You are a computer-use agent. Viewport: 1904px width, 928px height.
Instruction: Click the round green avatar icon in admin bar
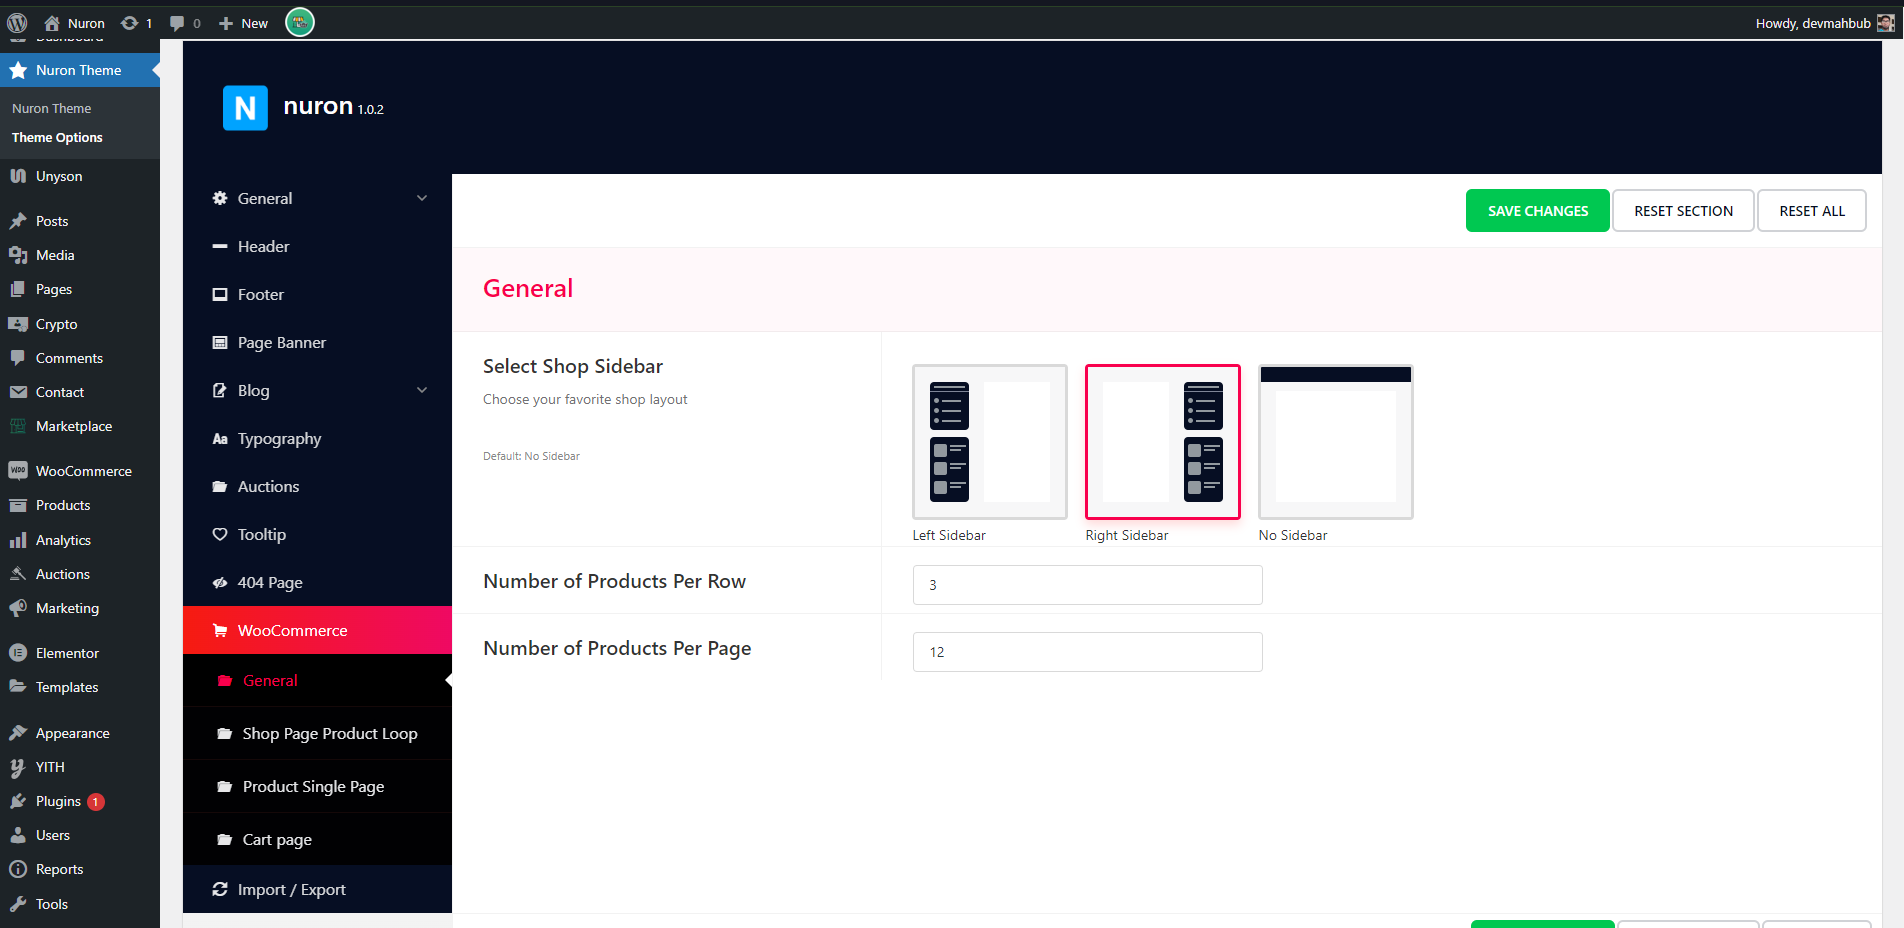click(300, 22)
